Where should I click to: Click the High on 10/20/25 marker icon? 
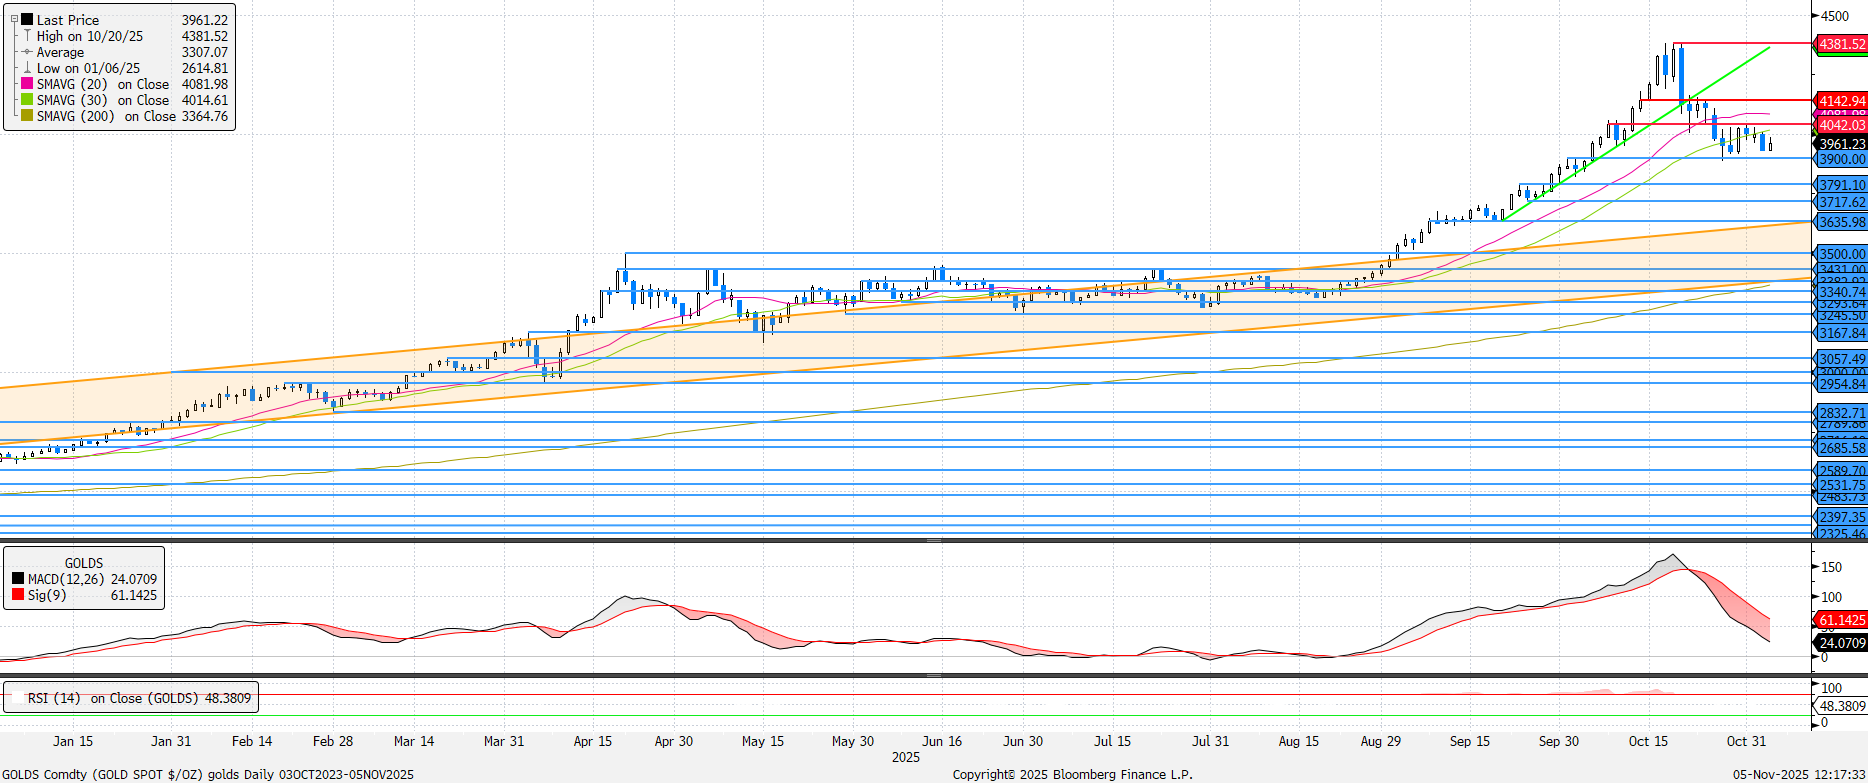[27, 36]
